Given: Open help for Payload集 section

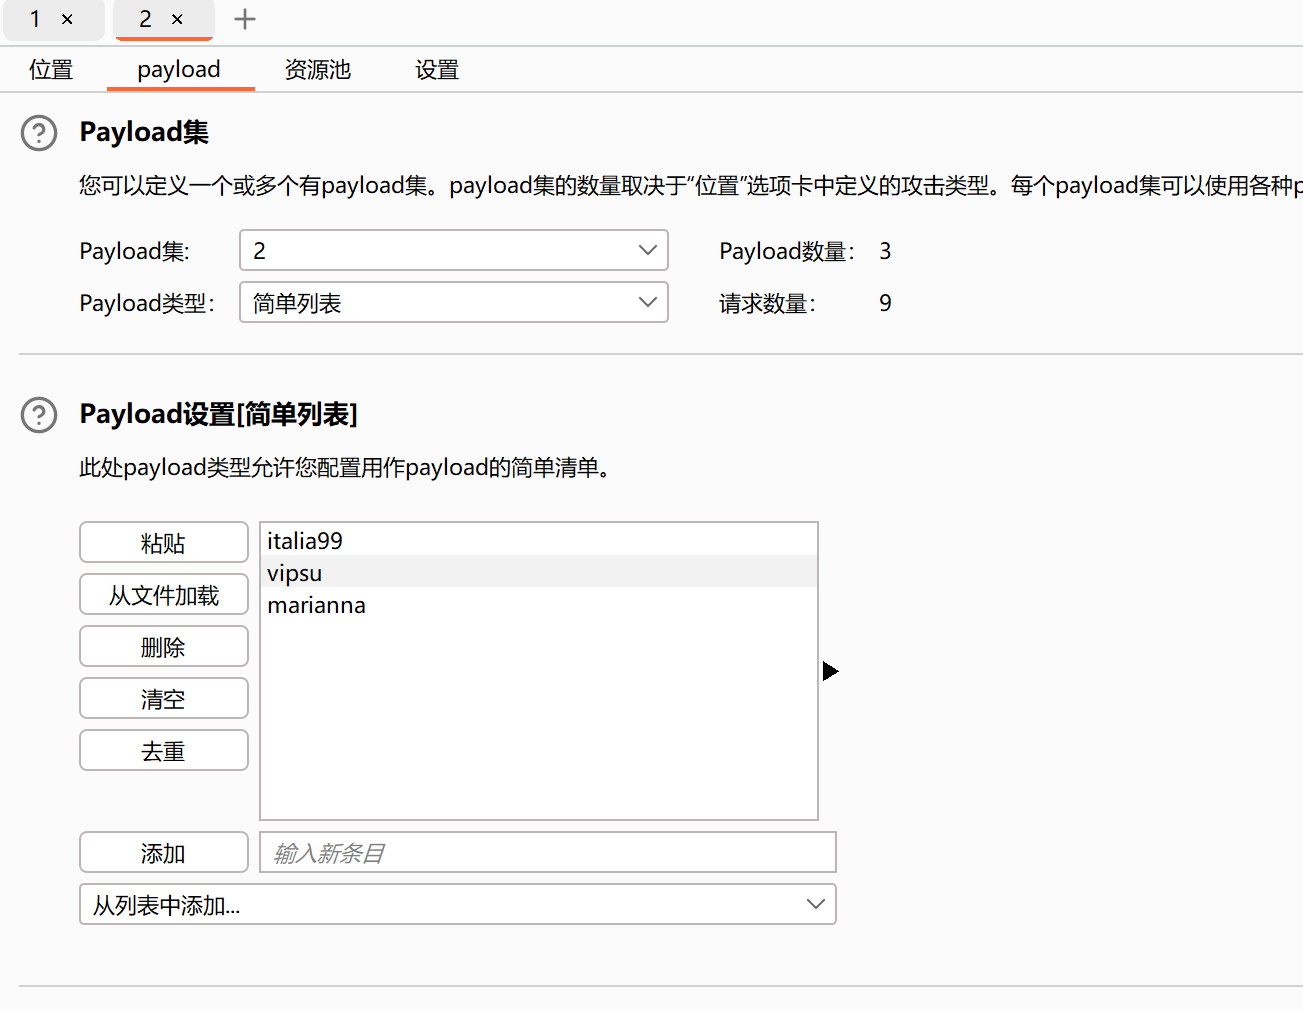Looking at the screenshot, I should coord(39,132).
